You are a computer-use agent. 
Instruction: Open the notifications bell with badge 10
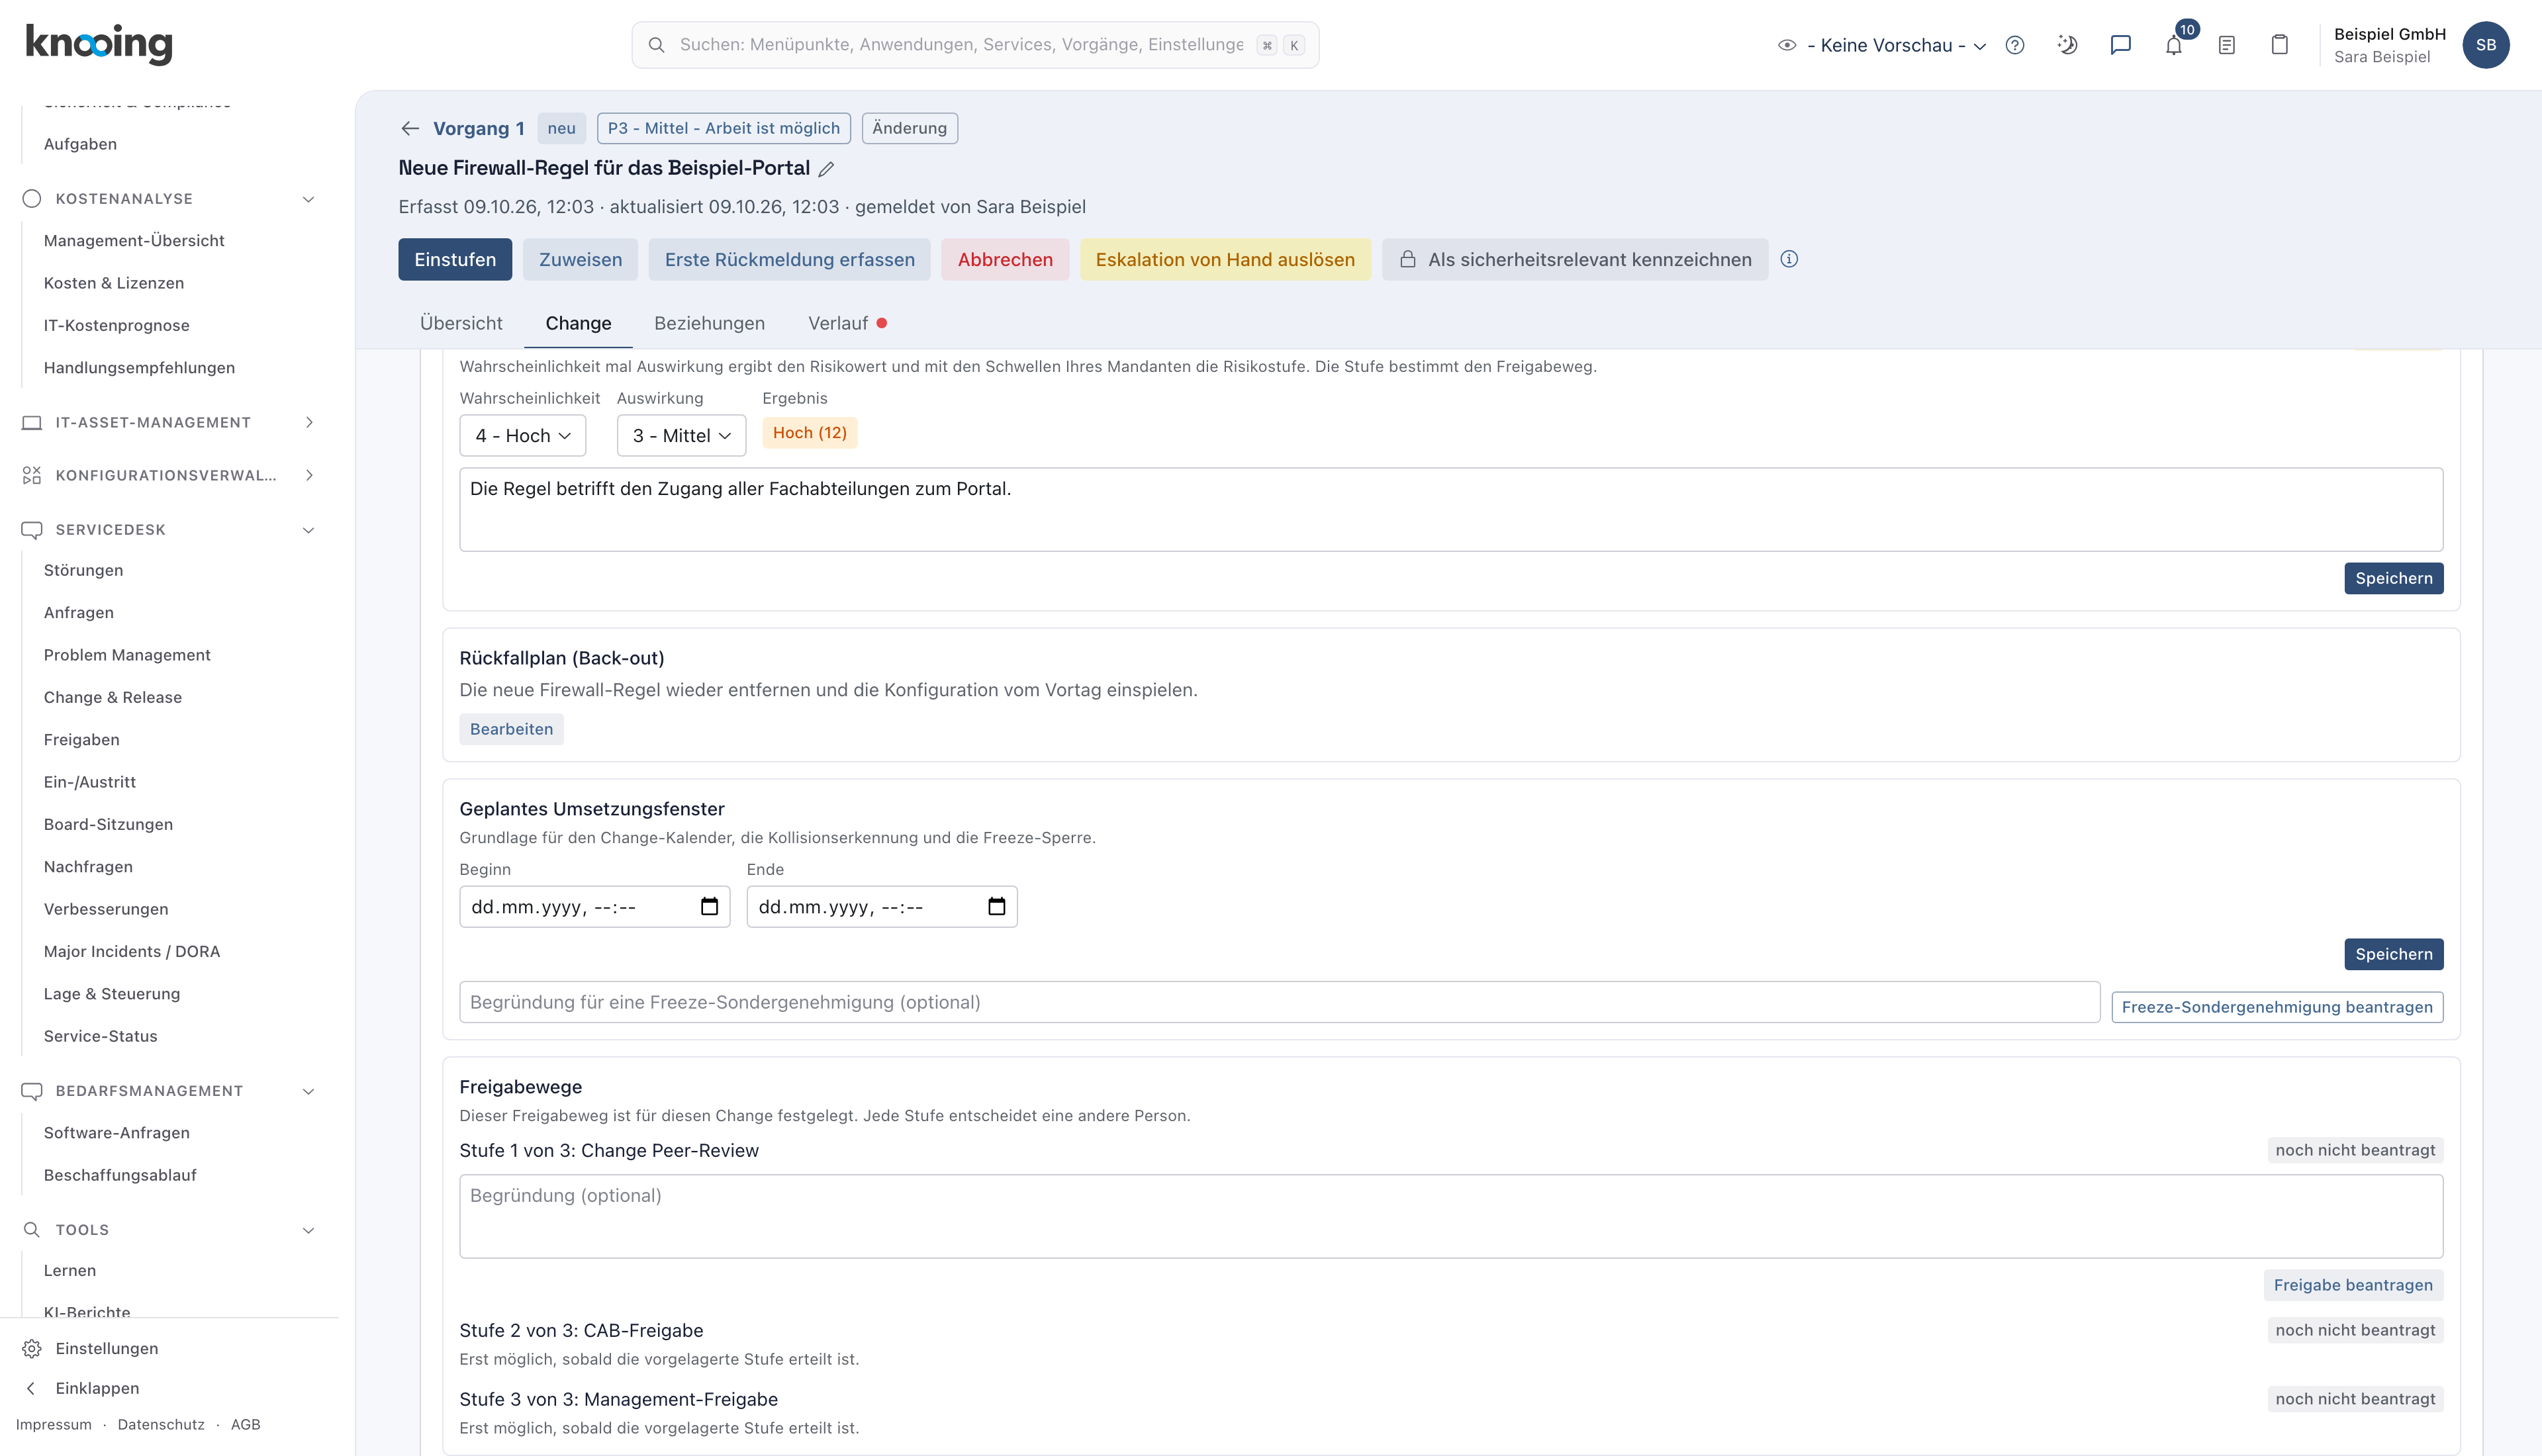tap(2174, 45)
